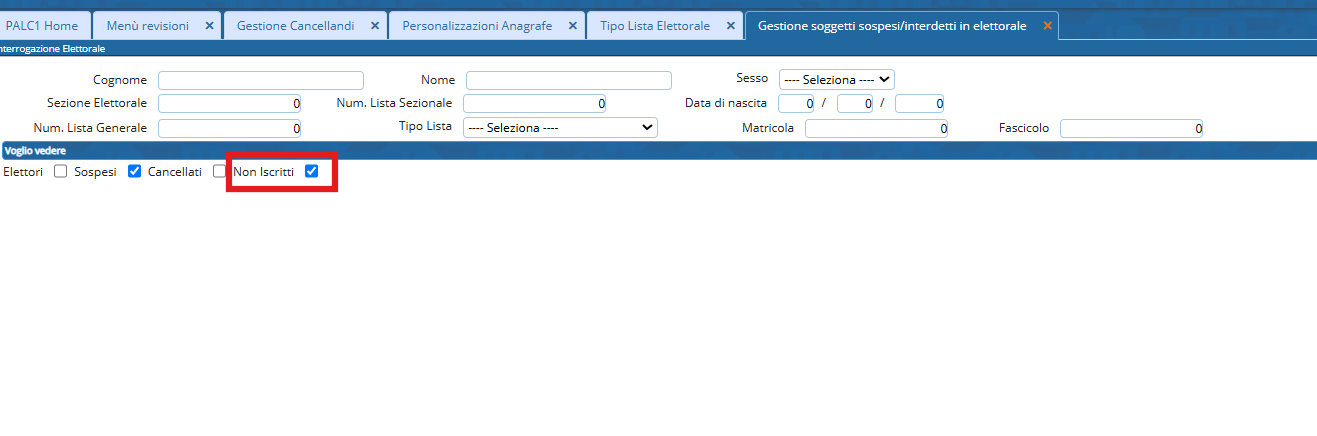Click into the Cognome text field
Image resolution: width=1317 pixels, height=436 pixels.
(261, 81)
